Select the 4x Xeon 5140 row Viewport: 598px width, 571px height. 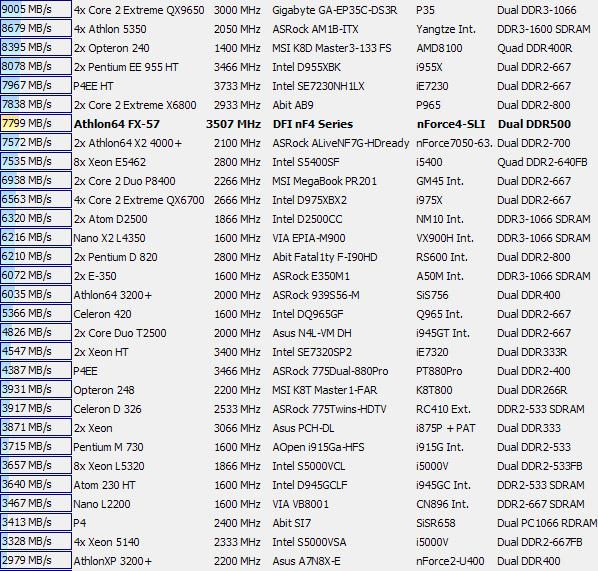point(299,543)
